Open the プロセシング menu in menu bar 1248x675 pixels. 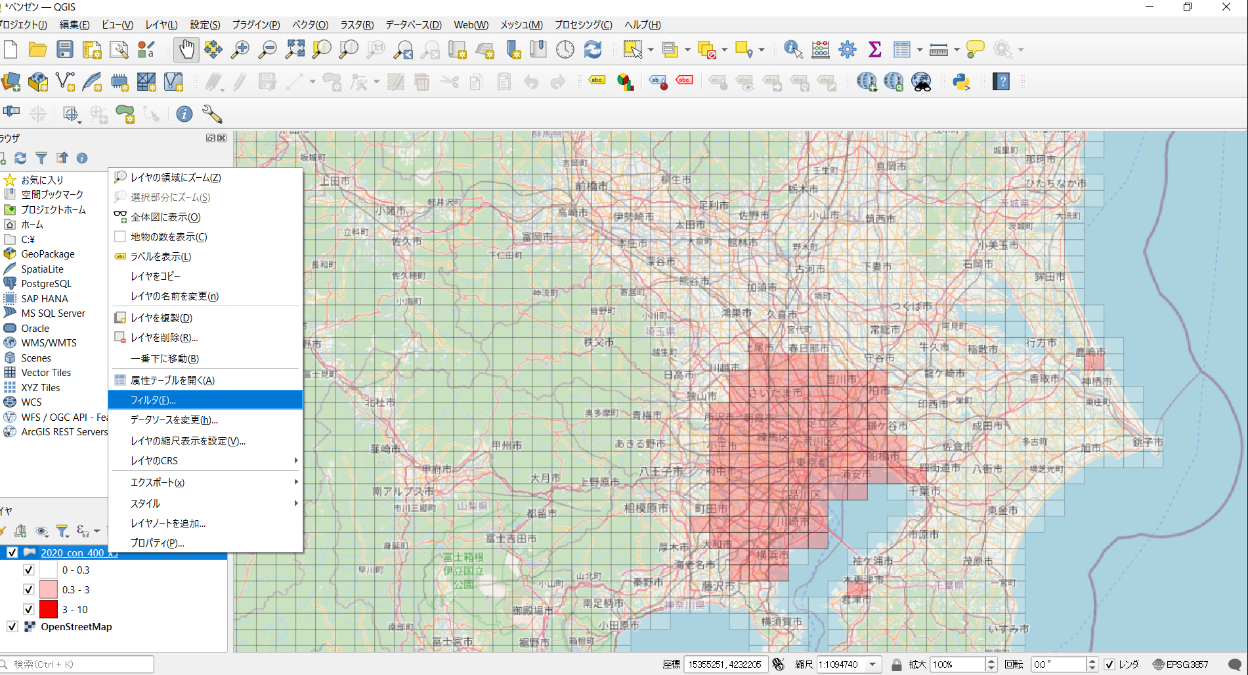(583, 24)
